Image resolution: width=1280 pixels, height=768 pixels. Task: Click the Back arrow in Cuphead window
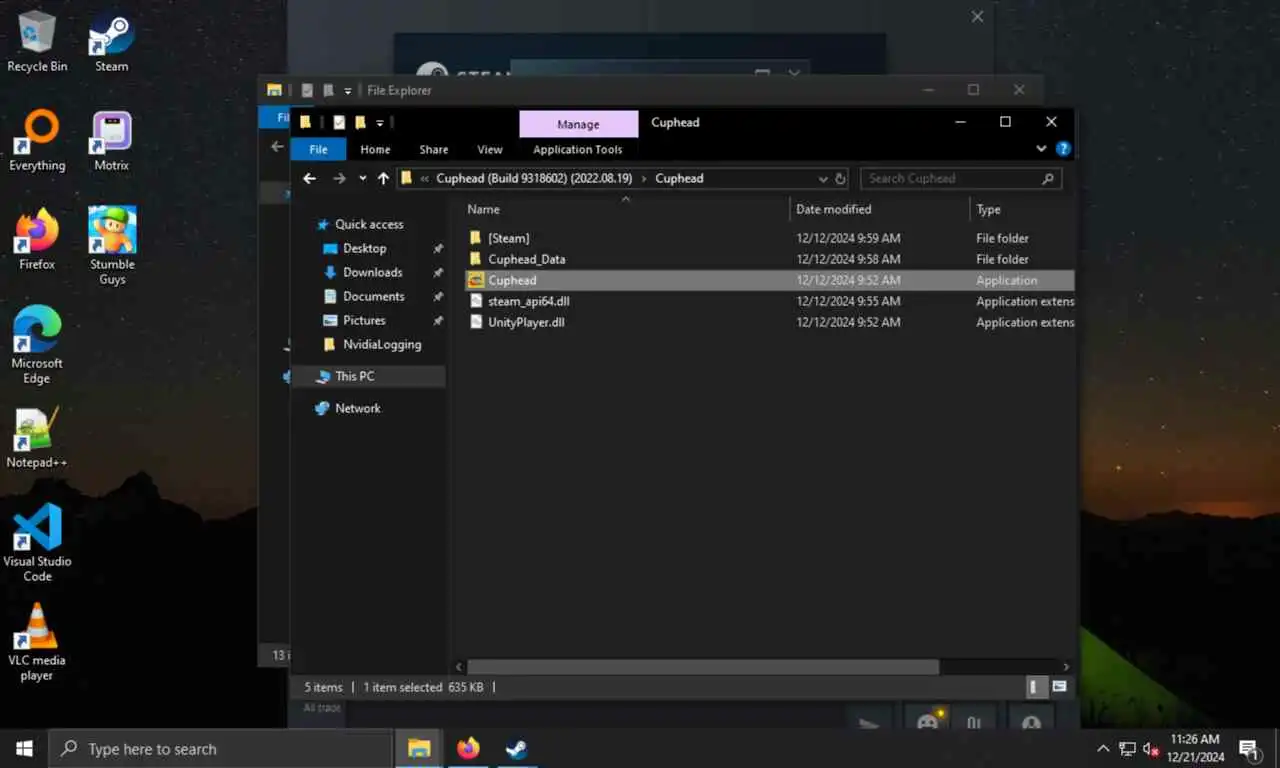pos(310,178)
